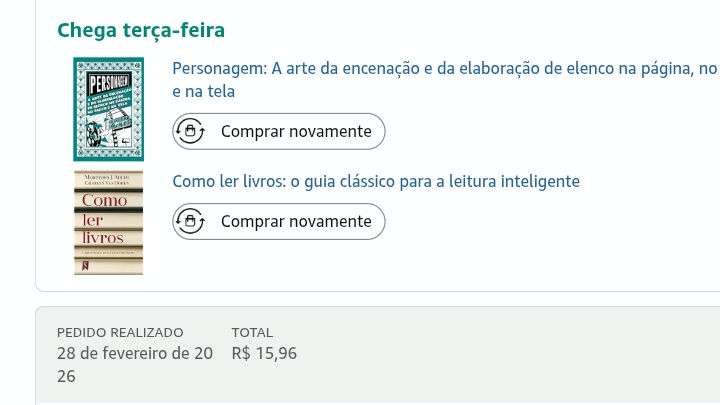
Task: Click the year "26" on the order date
Action: pos(66,376)
